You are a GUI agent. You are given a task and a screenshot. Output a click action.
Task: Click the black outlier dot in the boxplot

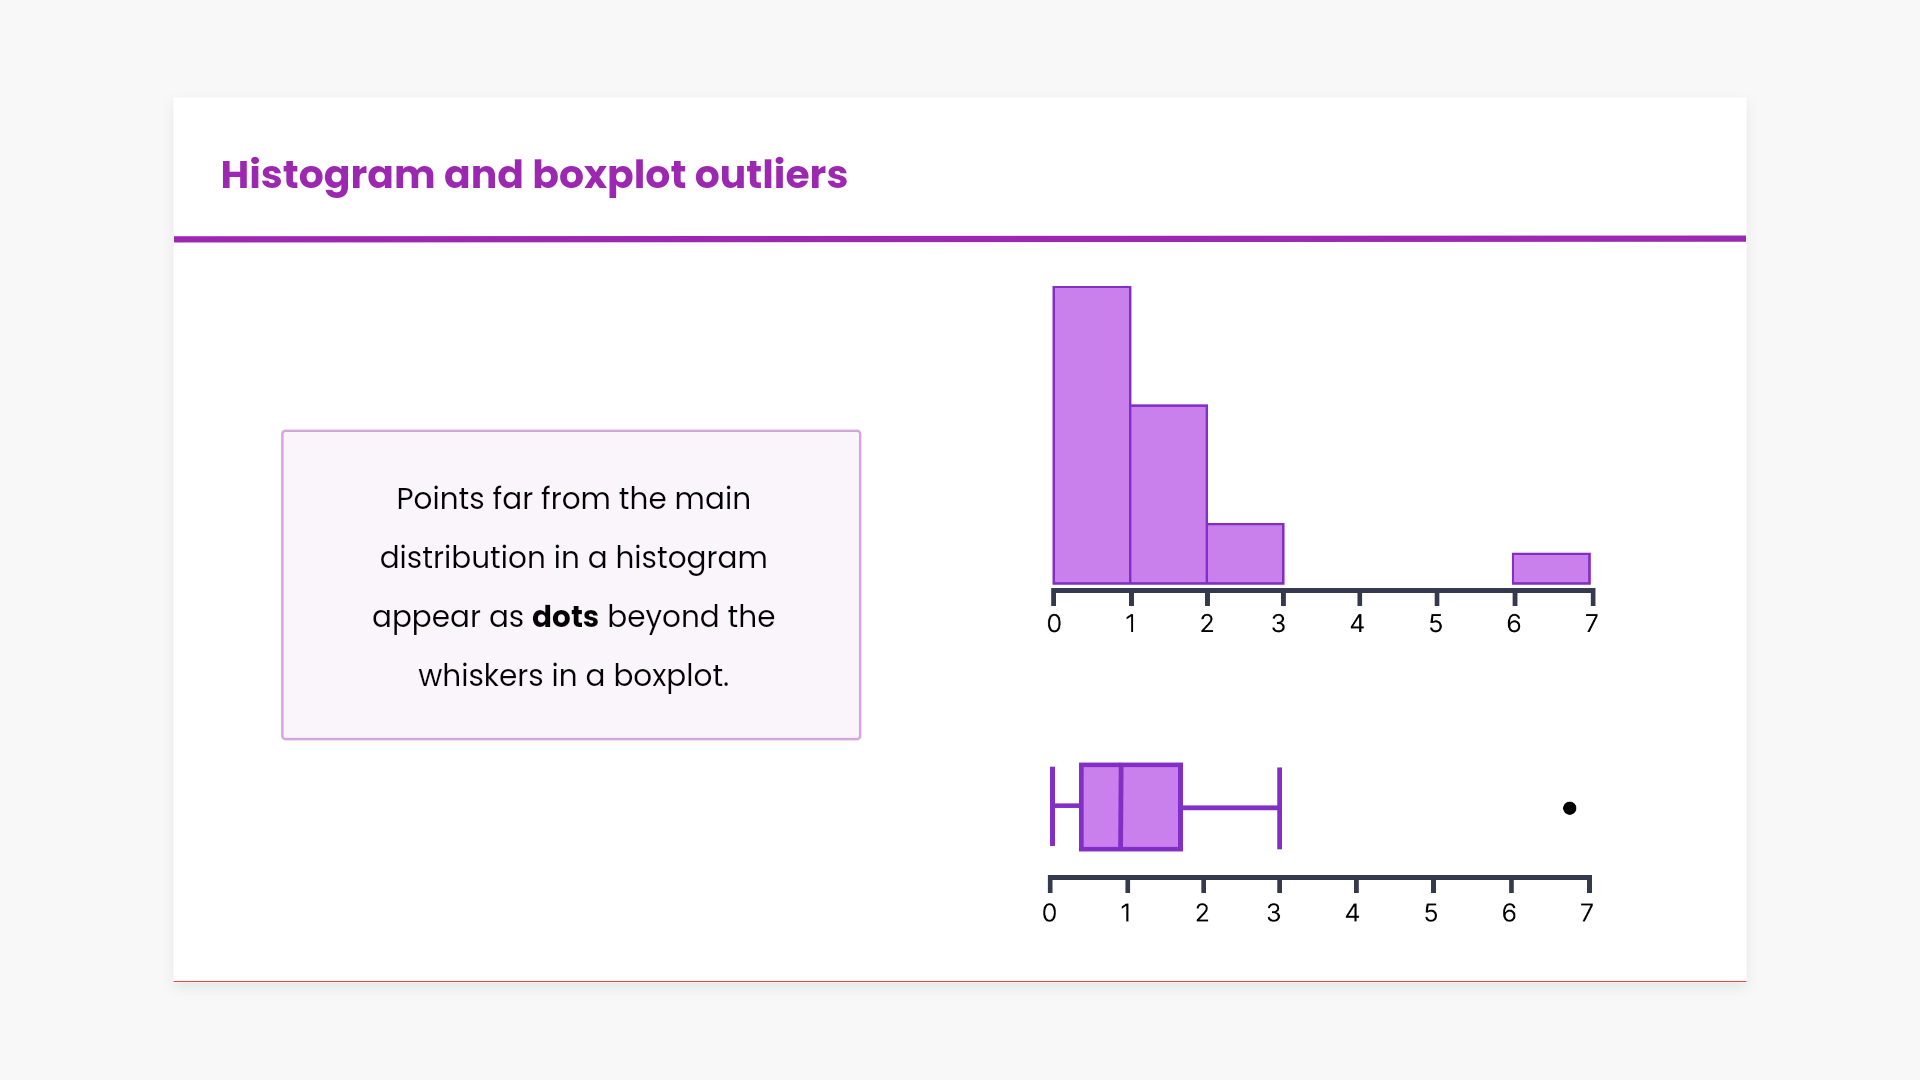[1569, 808]
